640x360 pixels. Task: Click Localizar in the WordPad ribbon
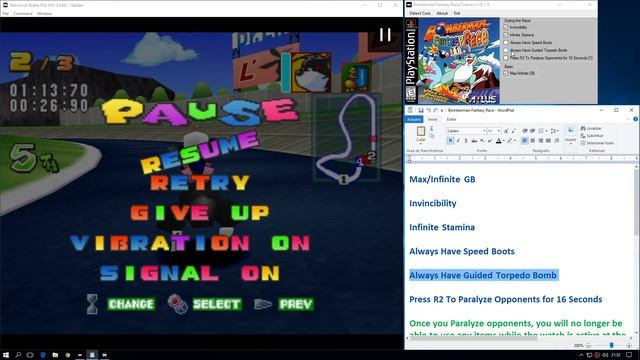(x=591, y=129)
